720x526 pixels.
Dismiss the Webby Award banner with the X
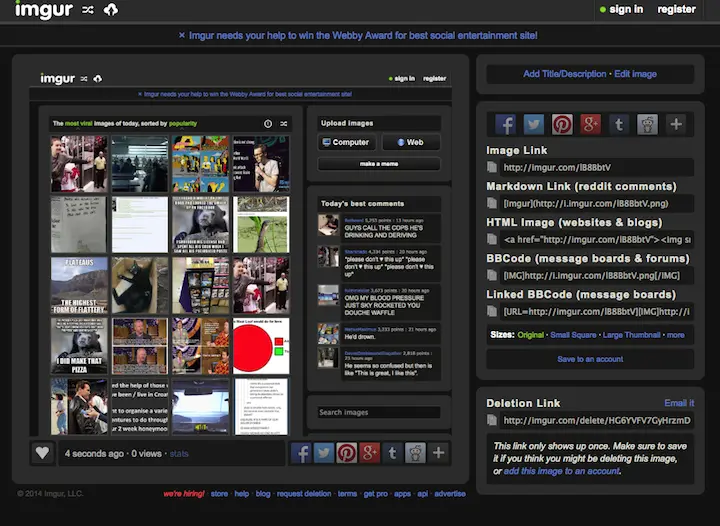tap(182, 35)
